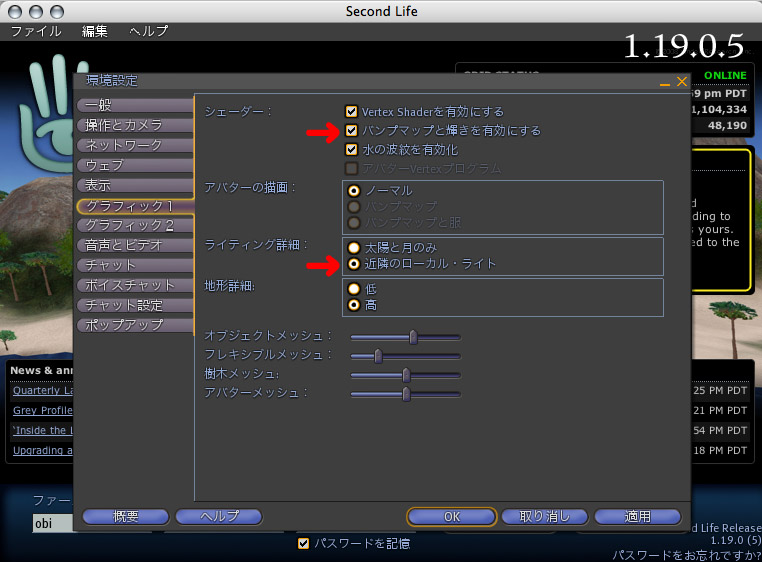This screenshot has height=562, width=762.
Task: Open the 音声とビデオ tab
Action: tap(135, 245)
